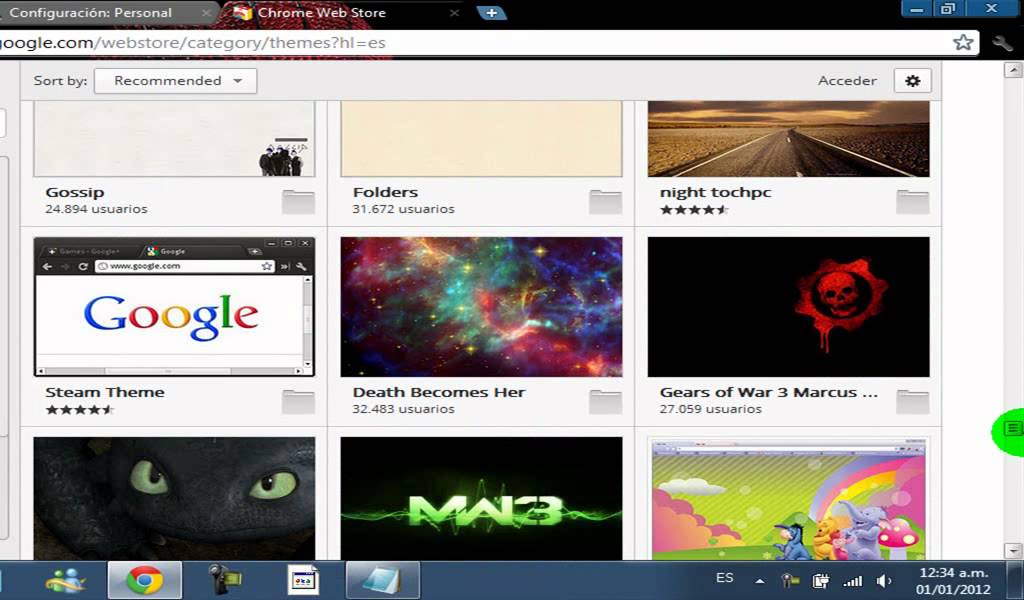Click the MW3 theme thumbnail
Viewport: 1024px width, 600px height.
(x=481, y=498)
